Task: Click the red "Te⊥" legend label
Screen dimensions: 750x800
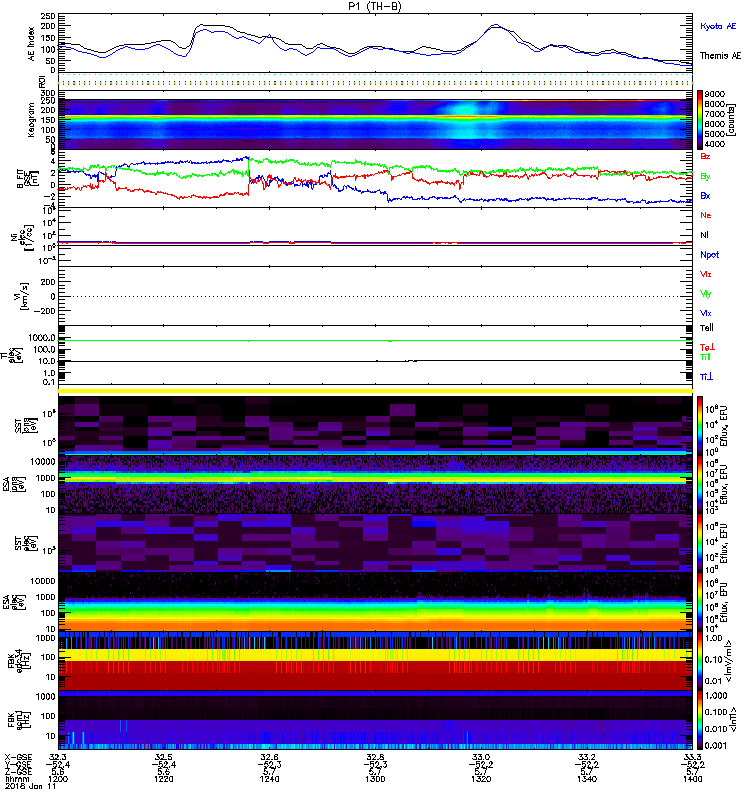Action: tap(707, 347)
